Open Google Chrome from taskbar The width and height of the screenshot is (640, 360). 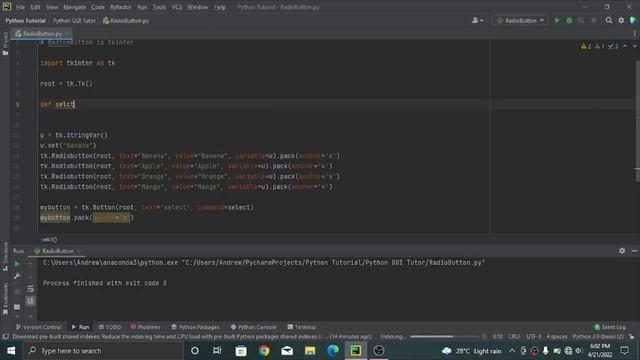coord(264,351)
